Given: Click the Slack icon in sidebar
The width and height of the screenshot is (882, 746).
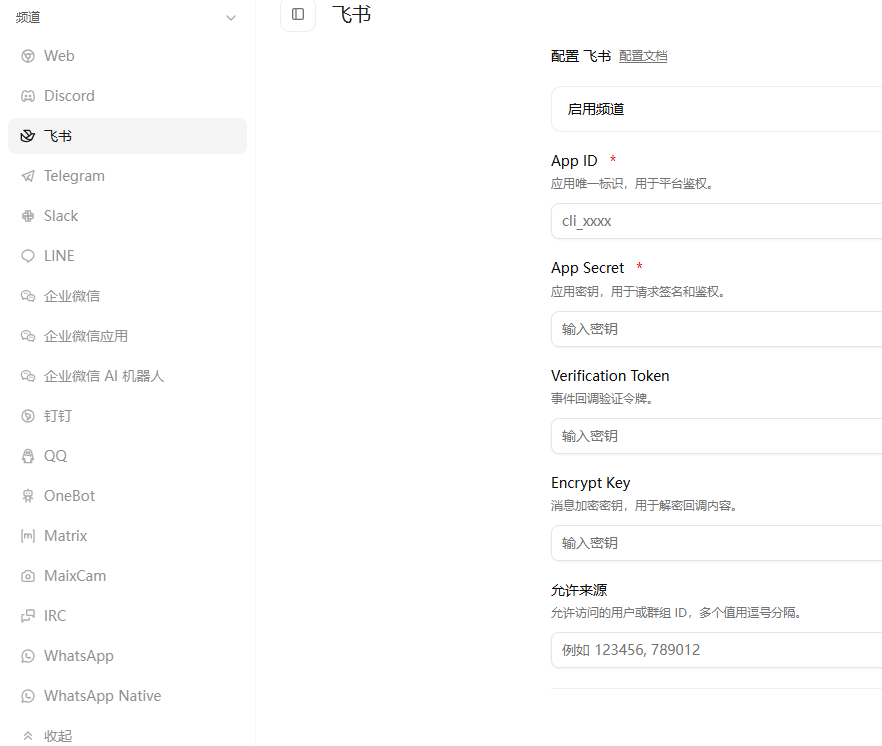Looking at the screenshot, I should point(28,216).
